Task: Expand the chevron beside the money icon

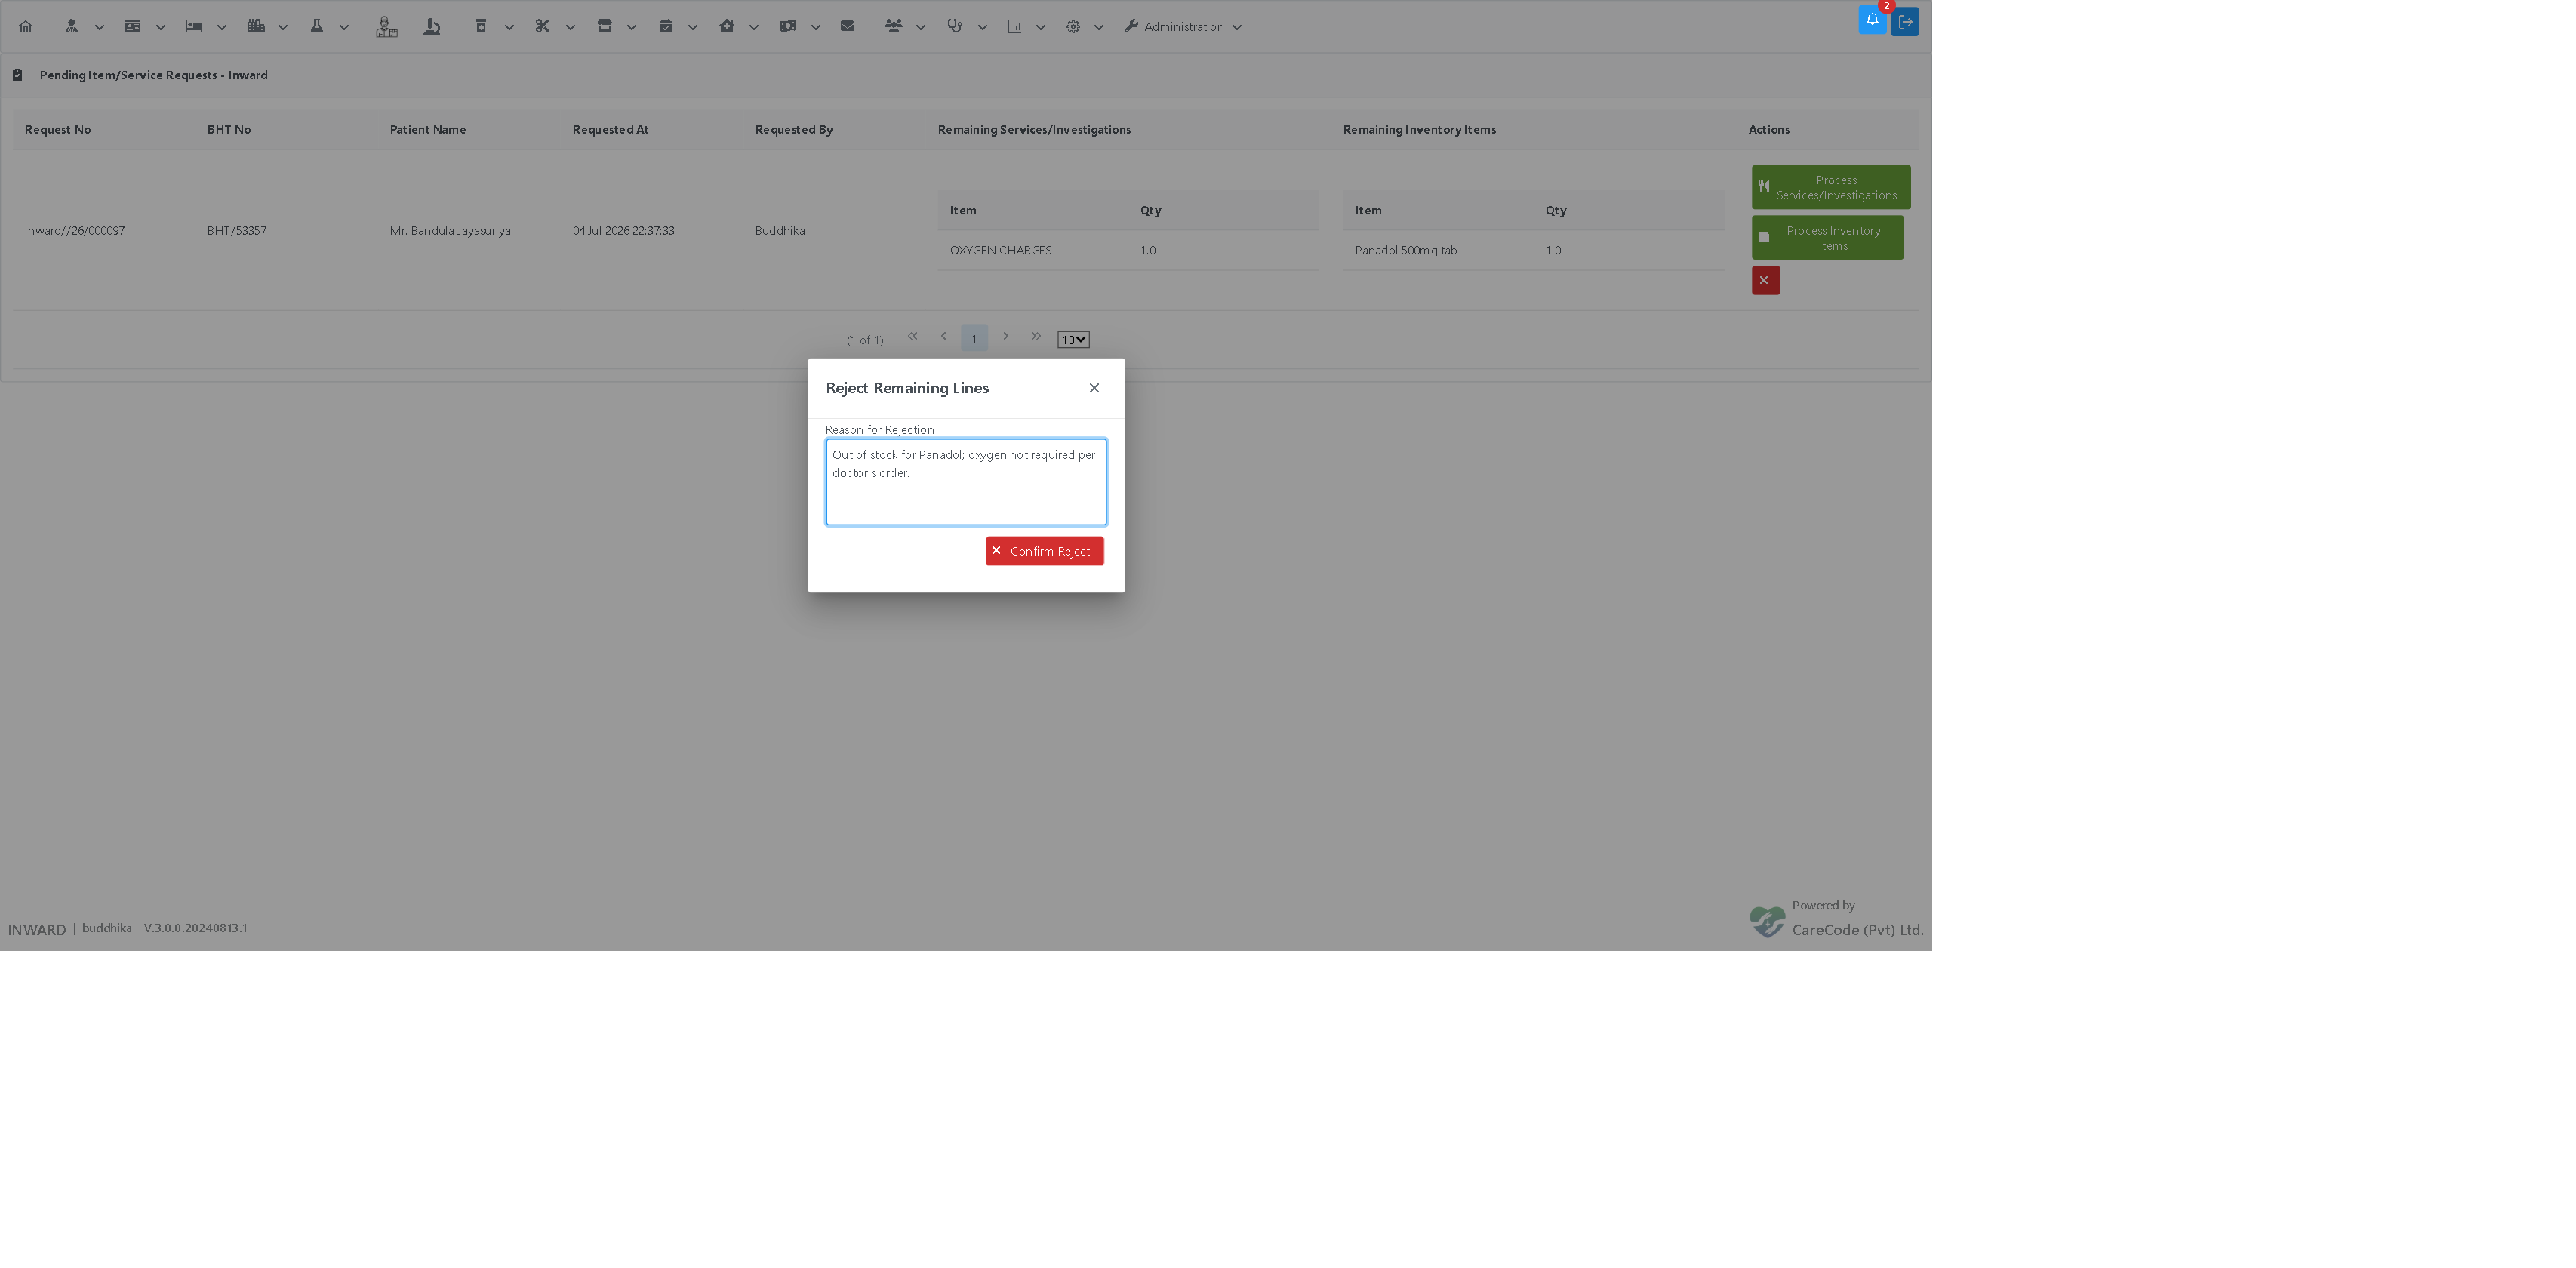Action: pos(816,28)
